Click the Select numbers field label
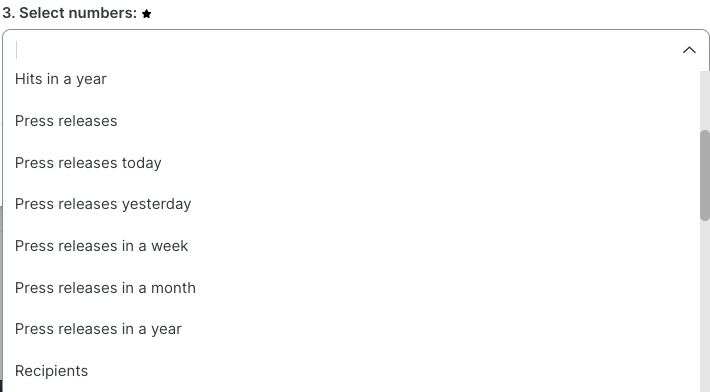Screen dimensions: 710x392 [x=69, y=13]
